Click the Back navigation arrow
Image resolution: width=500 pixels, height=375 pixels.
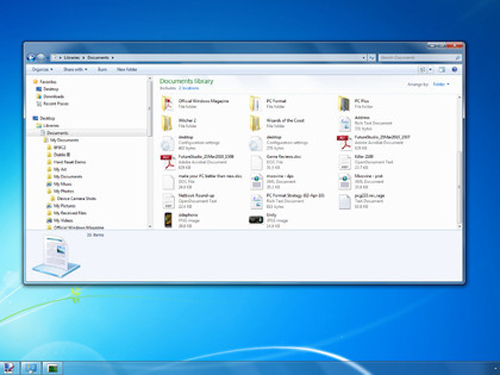coord(31,58)
